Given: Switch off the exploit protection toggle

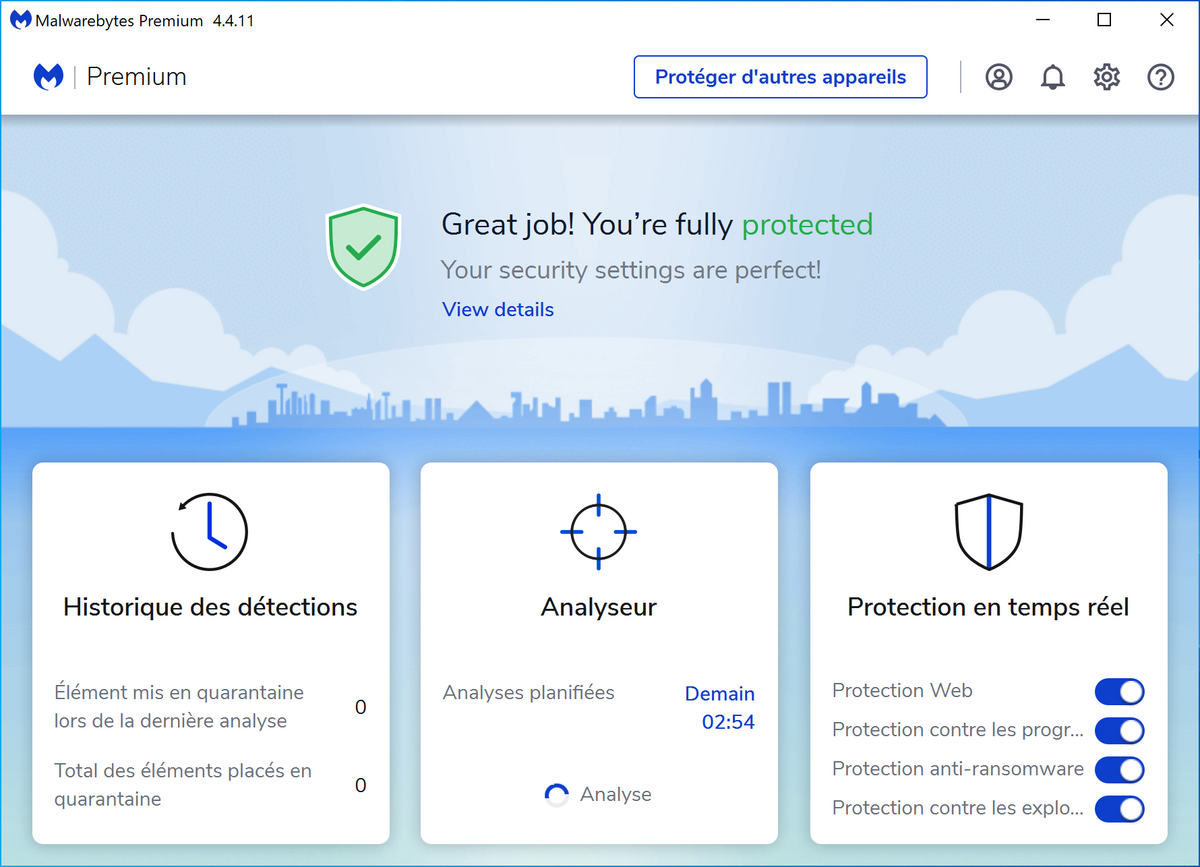Looking at the screenshot, I should (x=1119, y=808).
